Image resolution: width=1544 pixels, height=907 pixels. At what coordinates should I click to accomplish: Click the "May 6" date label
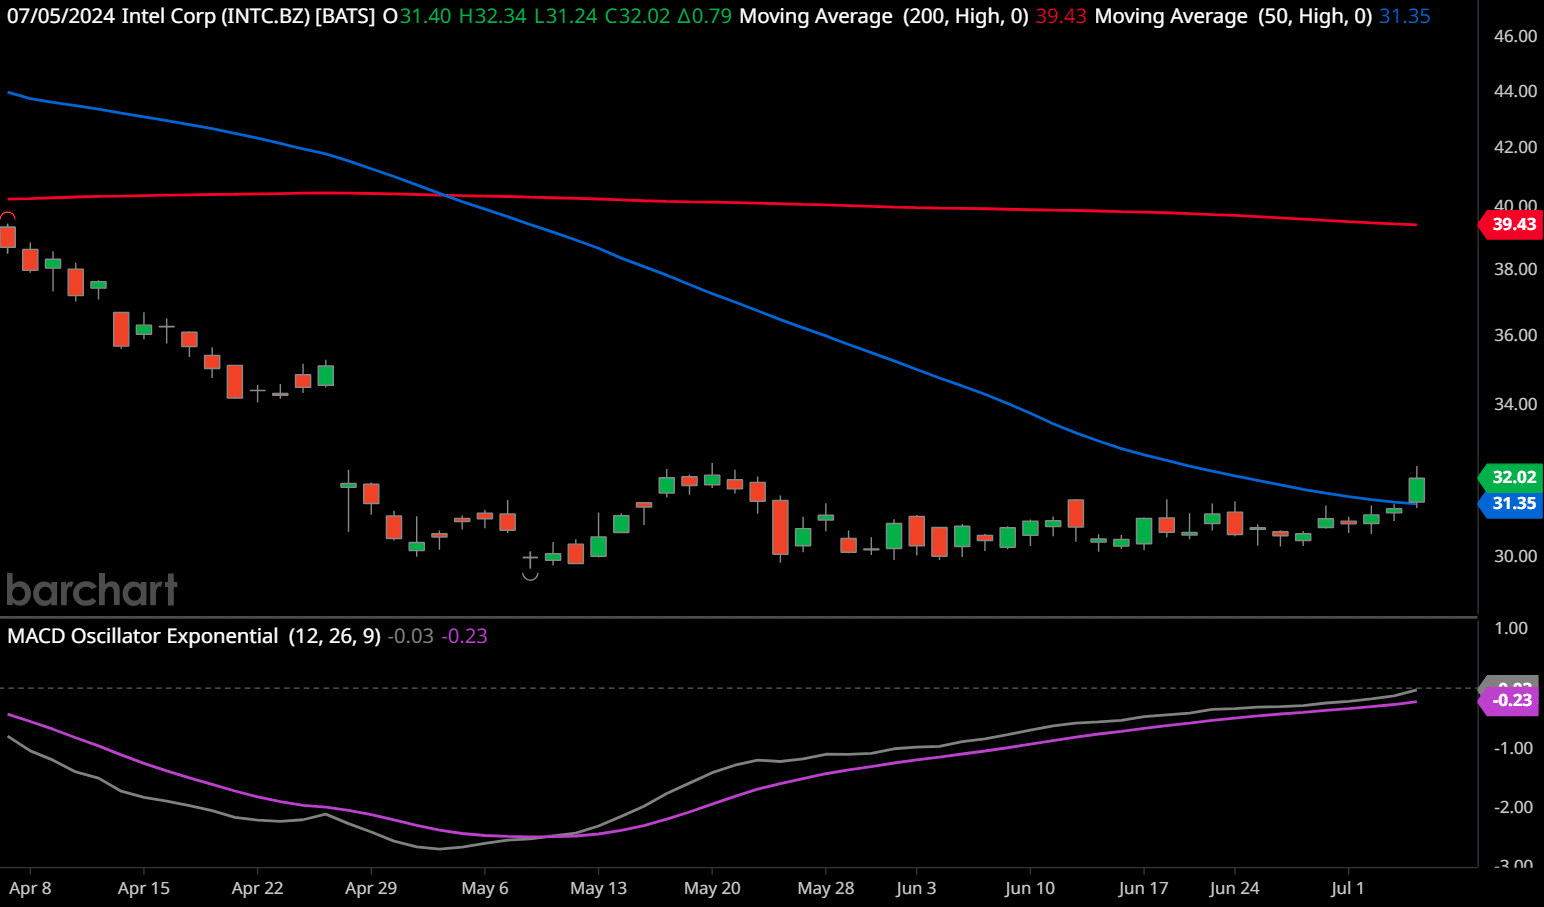pos(485,888)
